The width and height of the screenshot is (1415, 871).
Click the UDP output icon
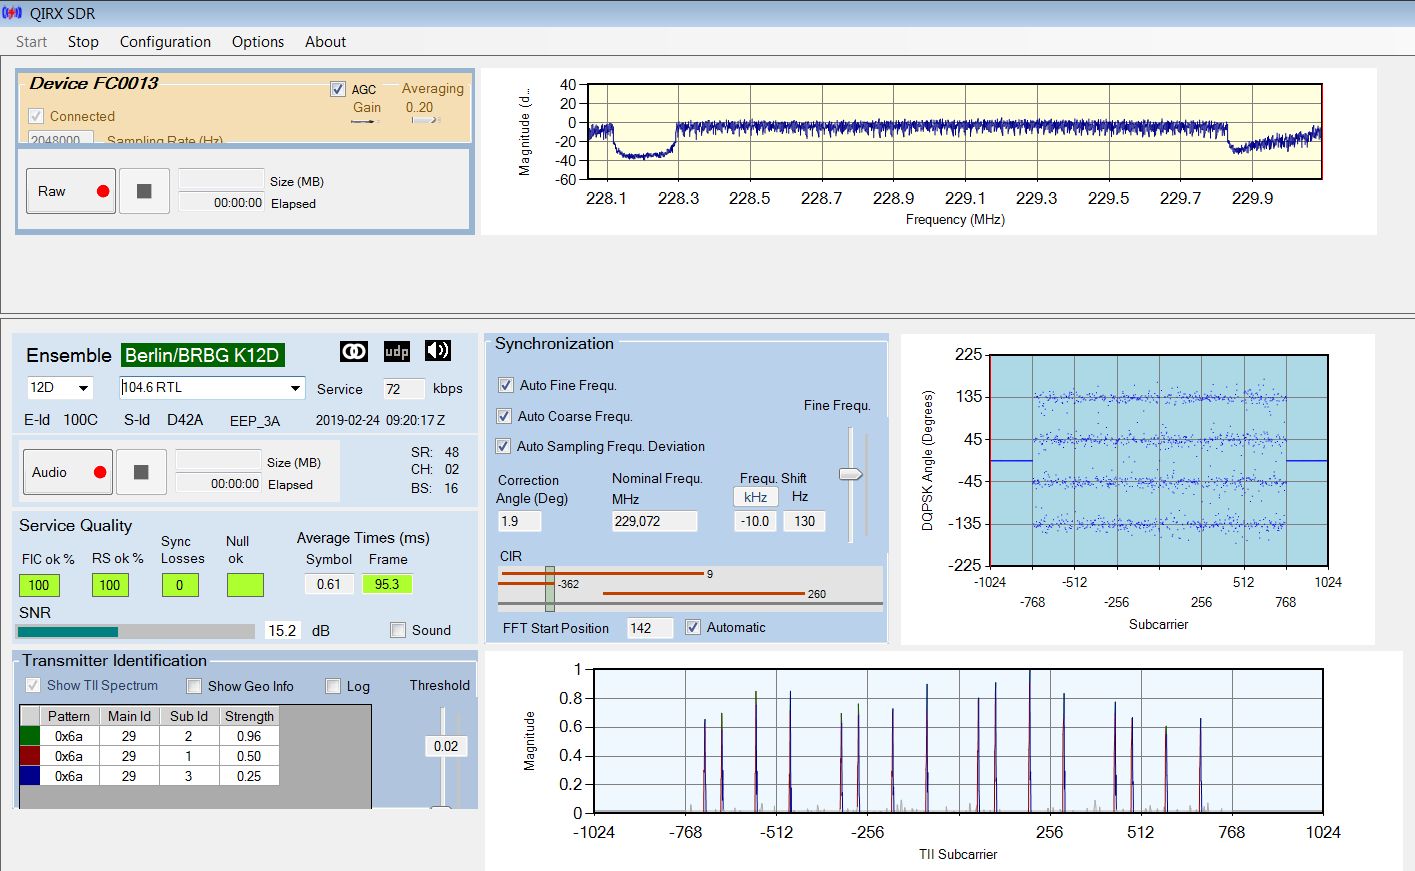click(x=397, y=351)
